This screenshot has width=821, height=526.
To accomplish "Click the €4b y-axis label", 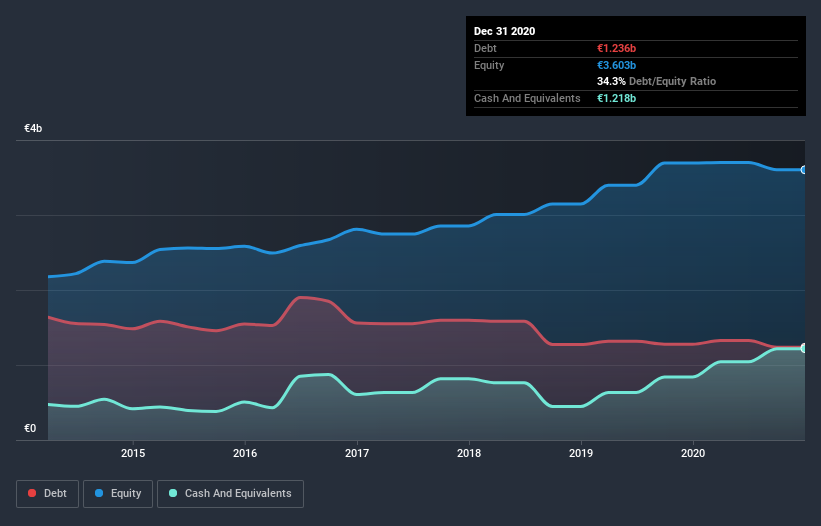I will 33,128.
